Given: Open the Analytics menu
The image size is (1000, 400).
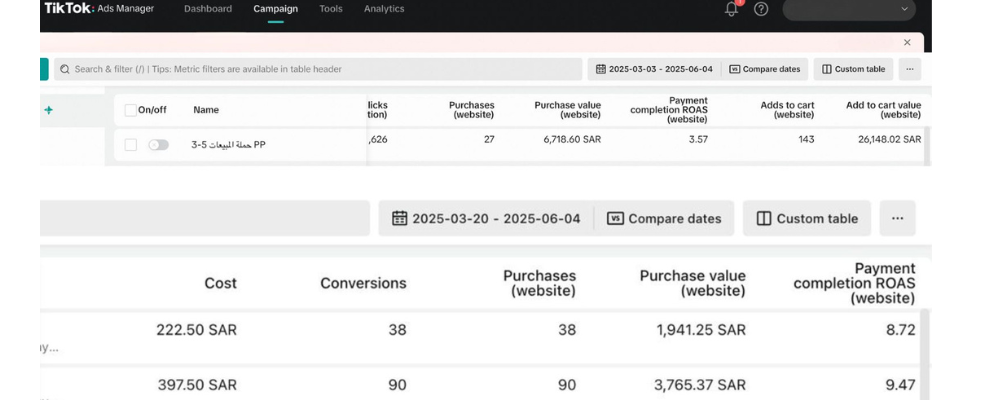Looking at the screenshot, I should tap(384, 9).
